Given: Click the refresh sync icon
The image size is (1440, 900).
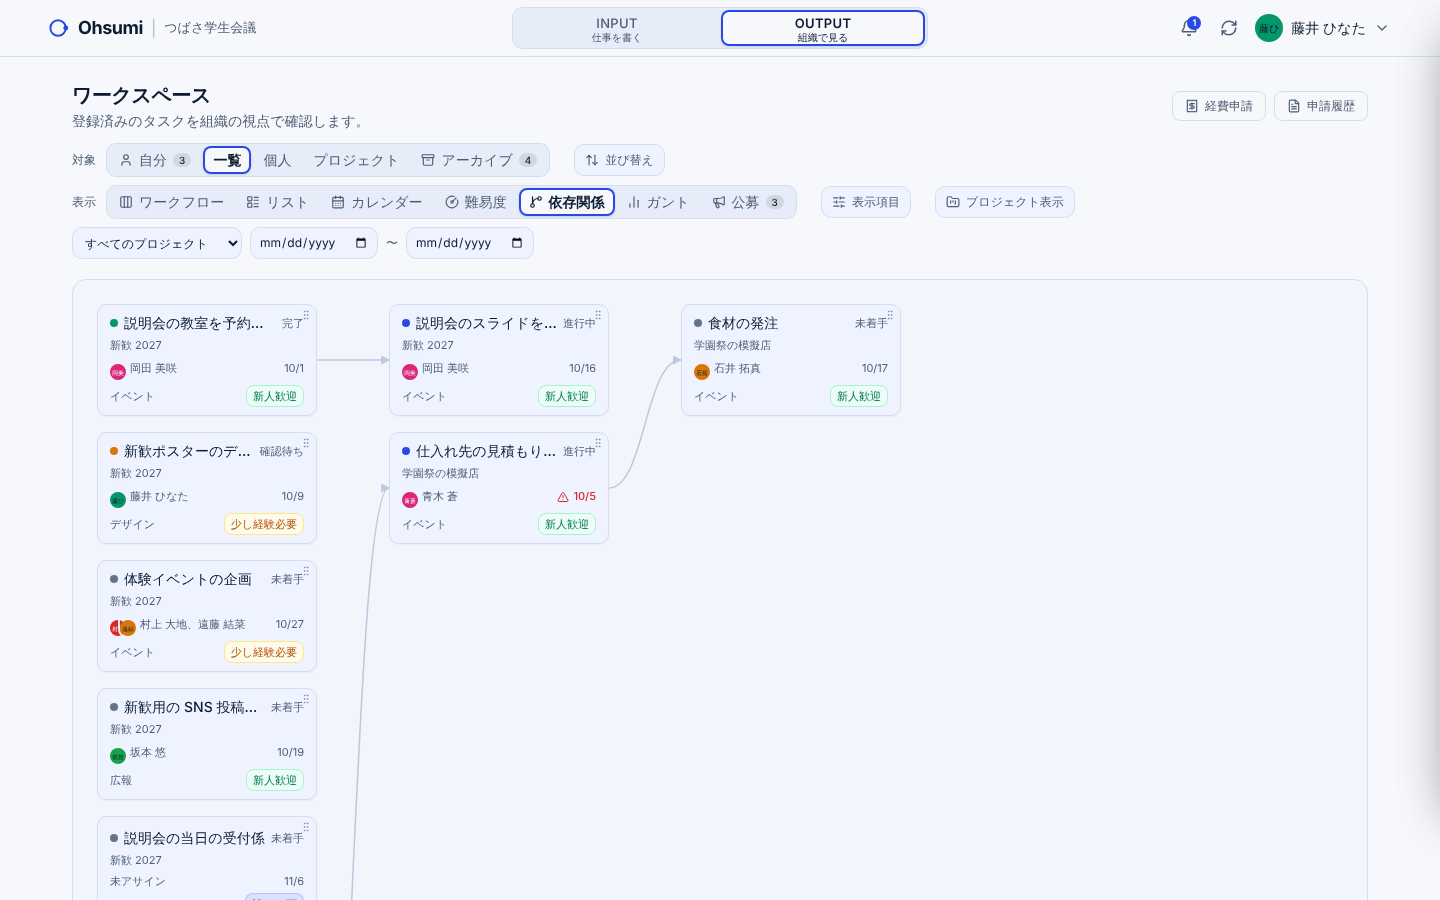Looking at the screenshot, I should 1229,28.
